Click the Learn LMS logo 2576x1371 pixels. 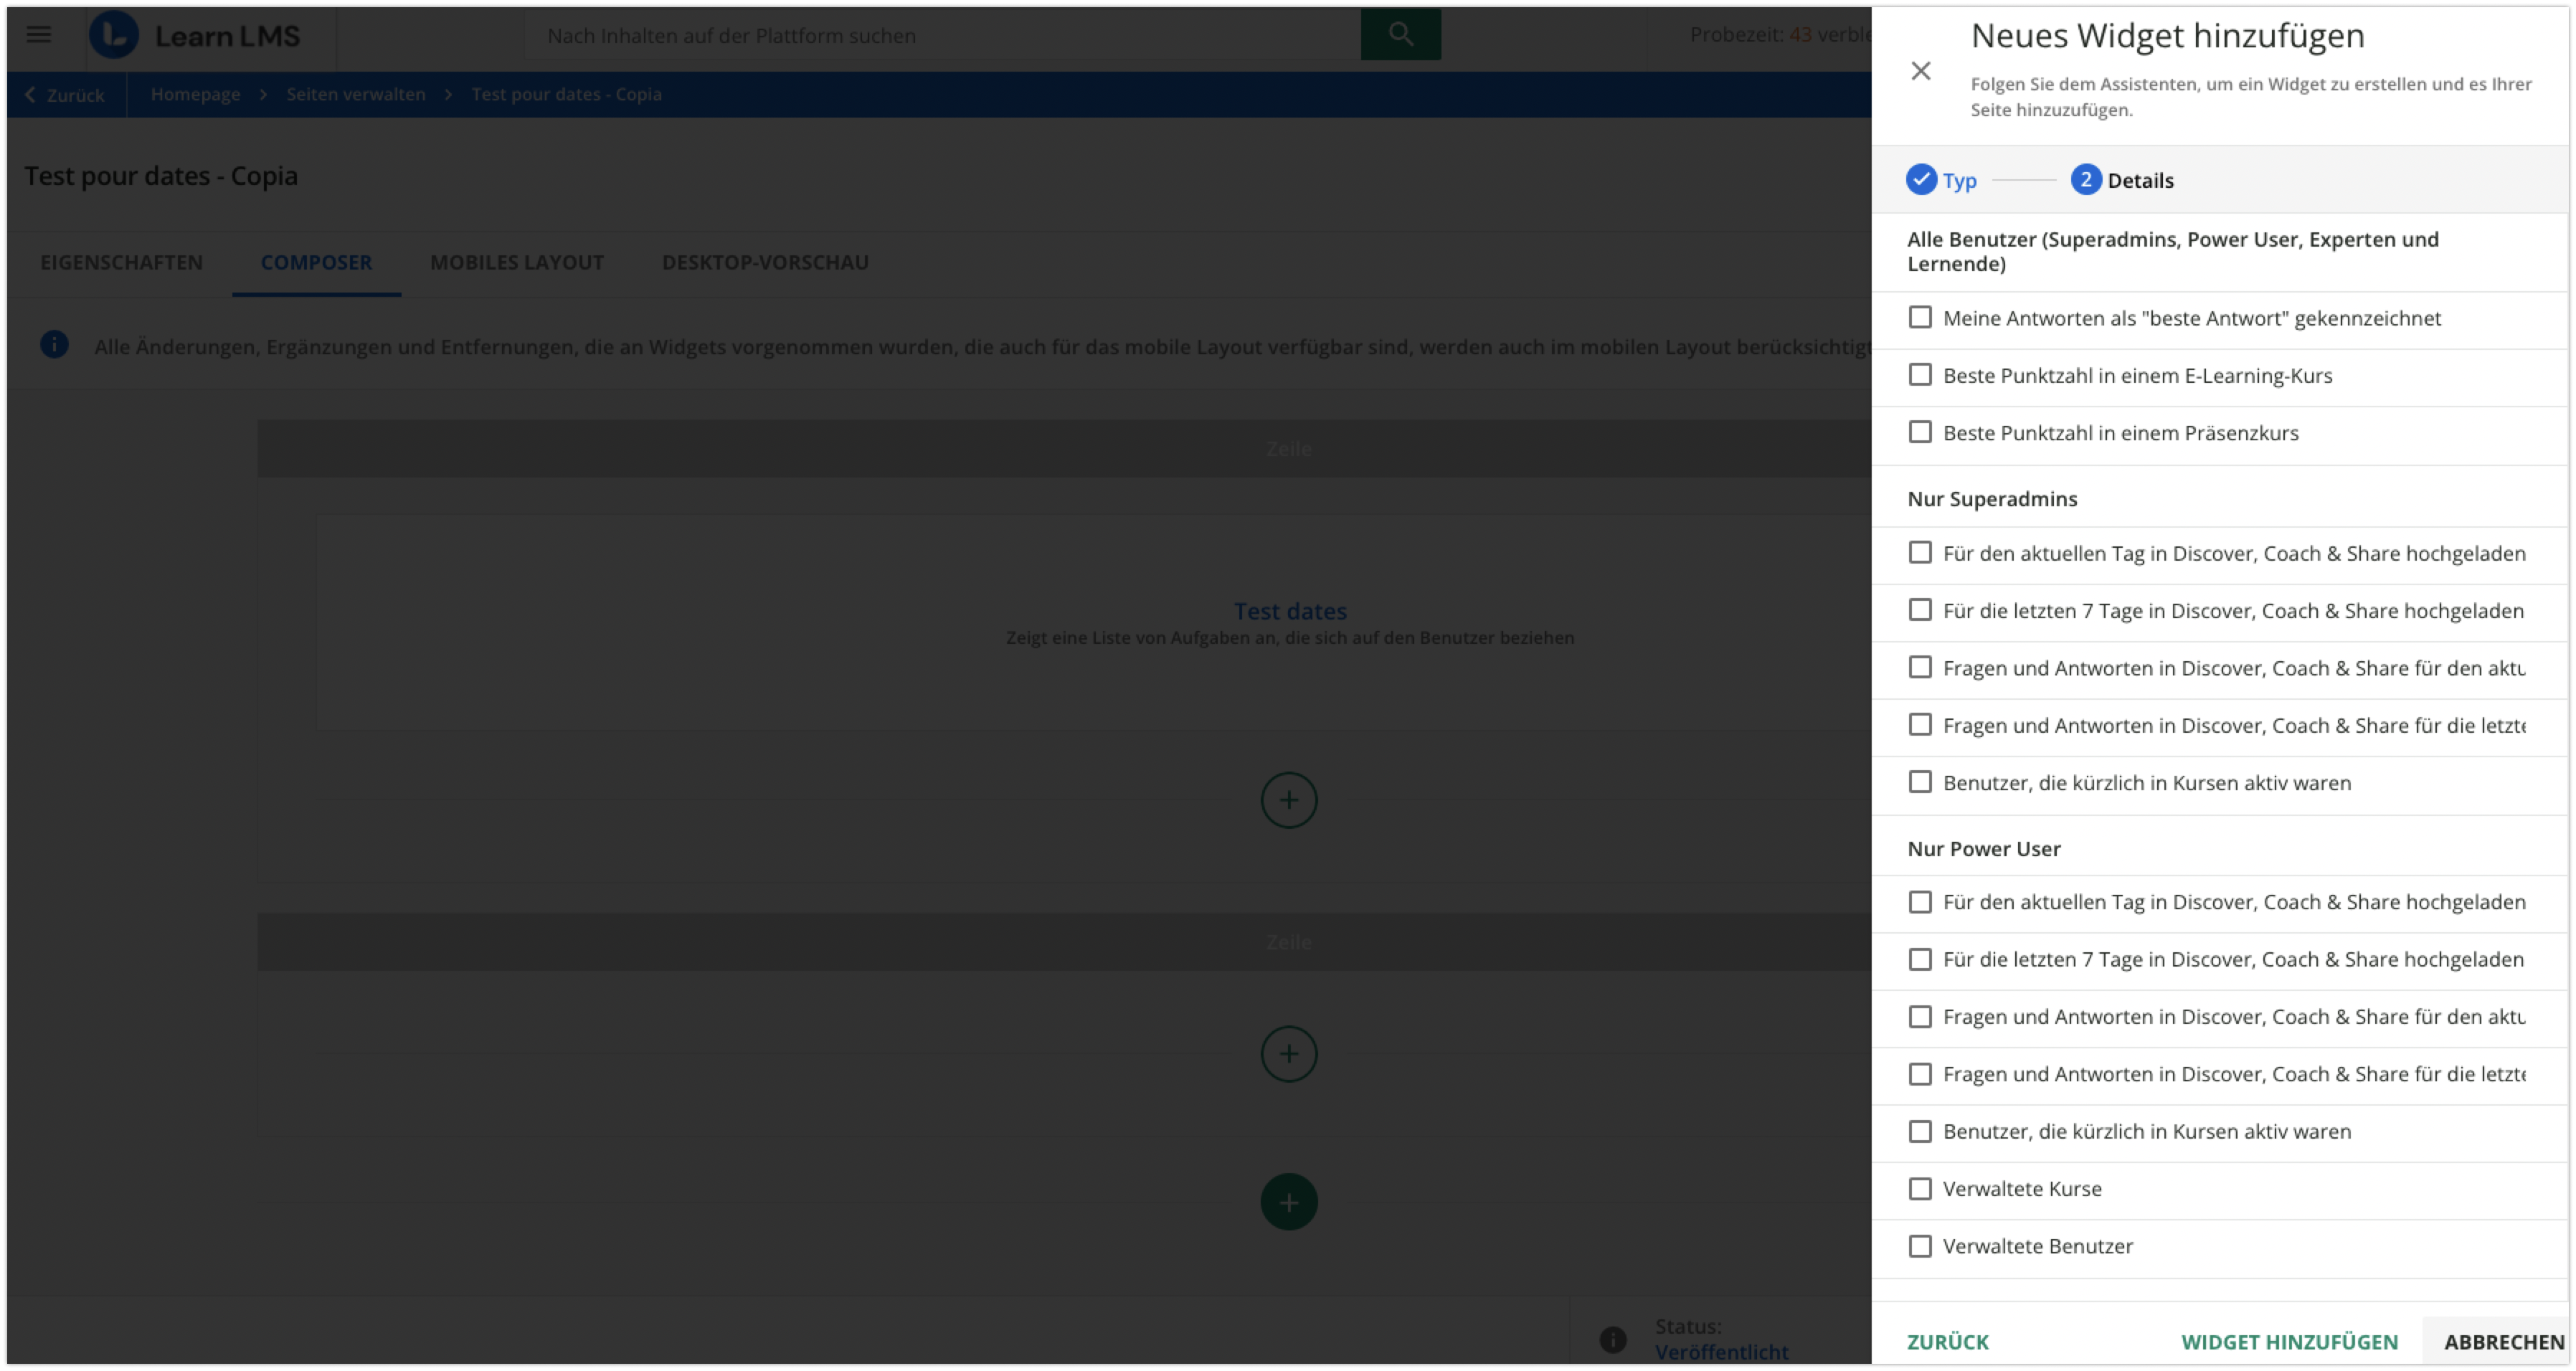pos(196,36)
